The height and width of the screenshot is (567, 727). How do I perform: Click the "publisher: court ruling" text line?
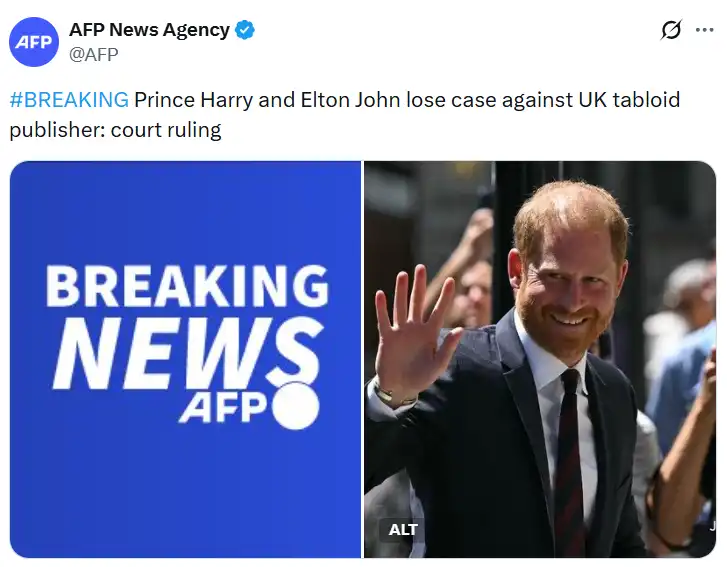(115, 130)
